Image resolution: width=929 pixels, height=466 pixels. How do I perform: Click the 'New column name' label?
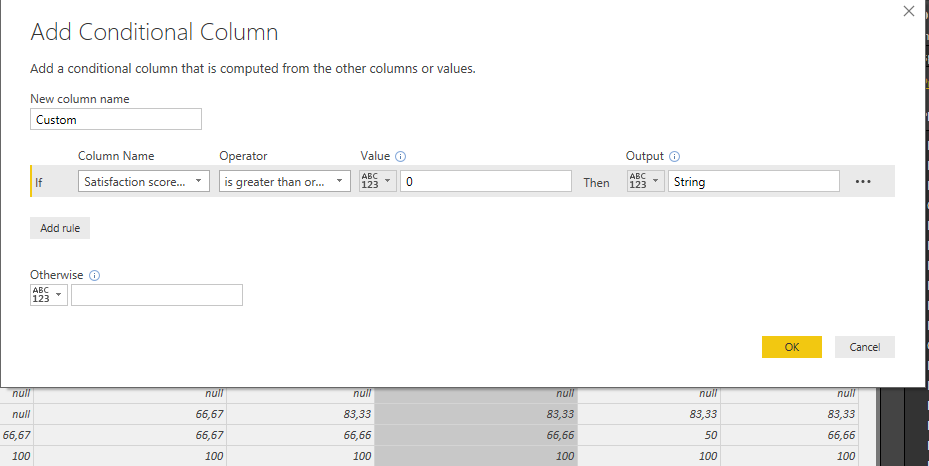(79, 99)
